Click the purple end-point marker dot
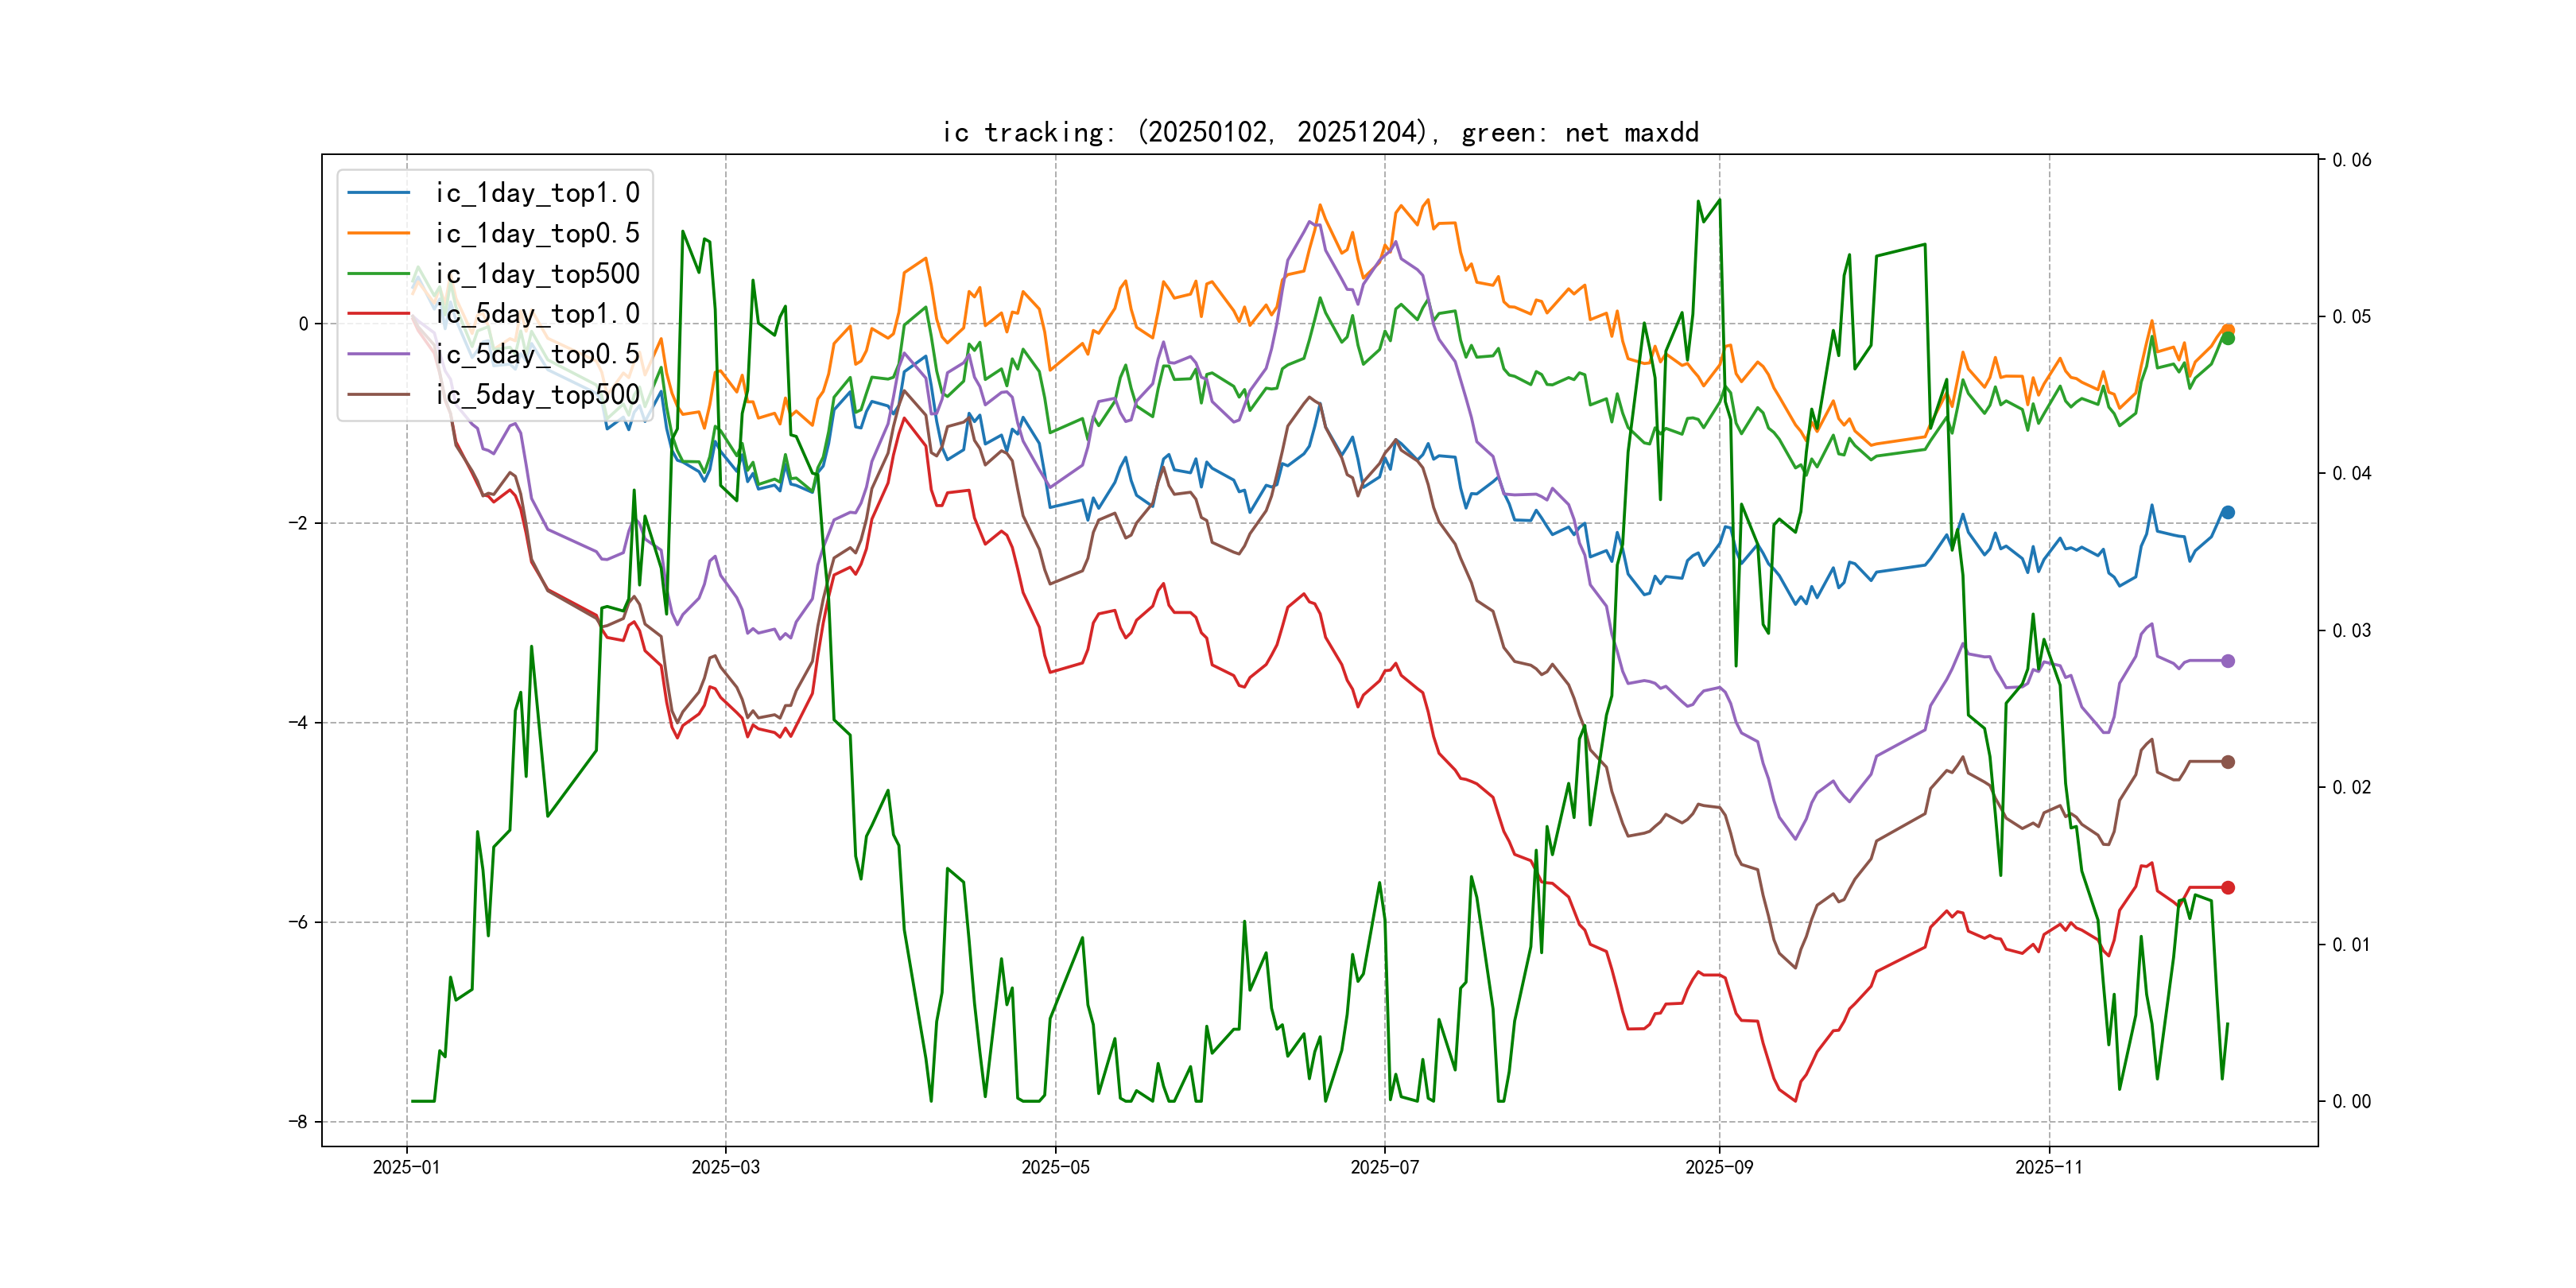The height and width of the screenshot is (1288, 2576). pyautogui.click(x=2227, y=661)
